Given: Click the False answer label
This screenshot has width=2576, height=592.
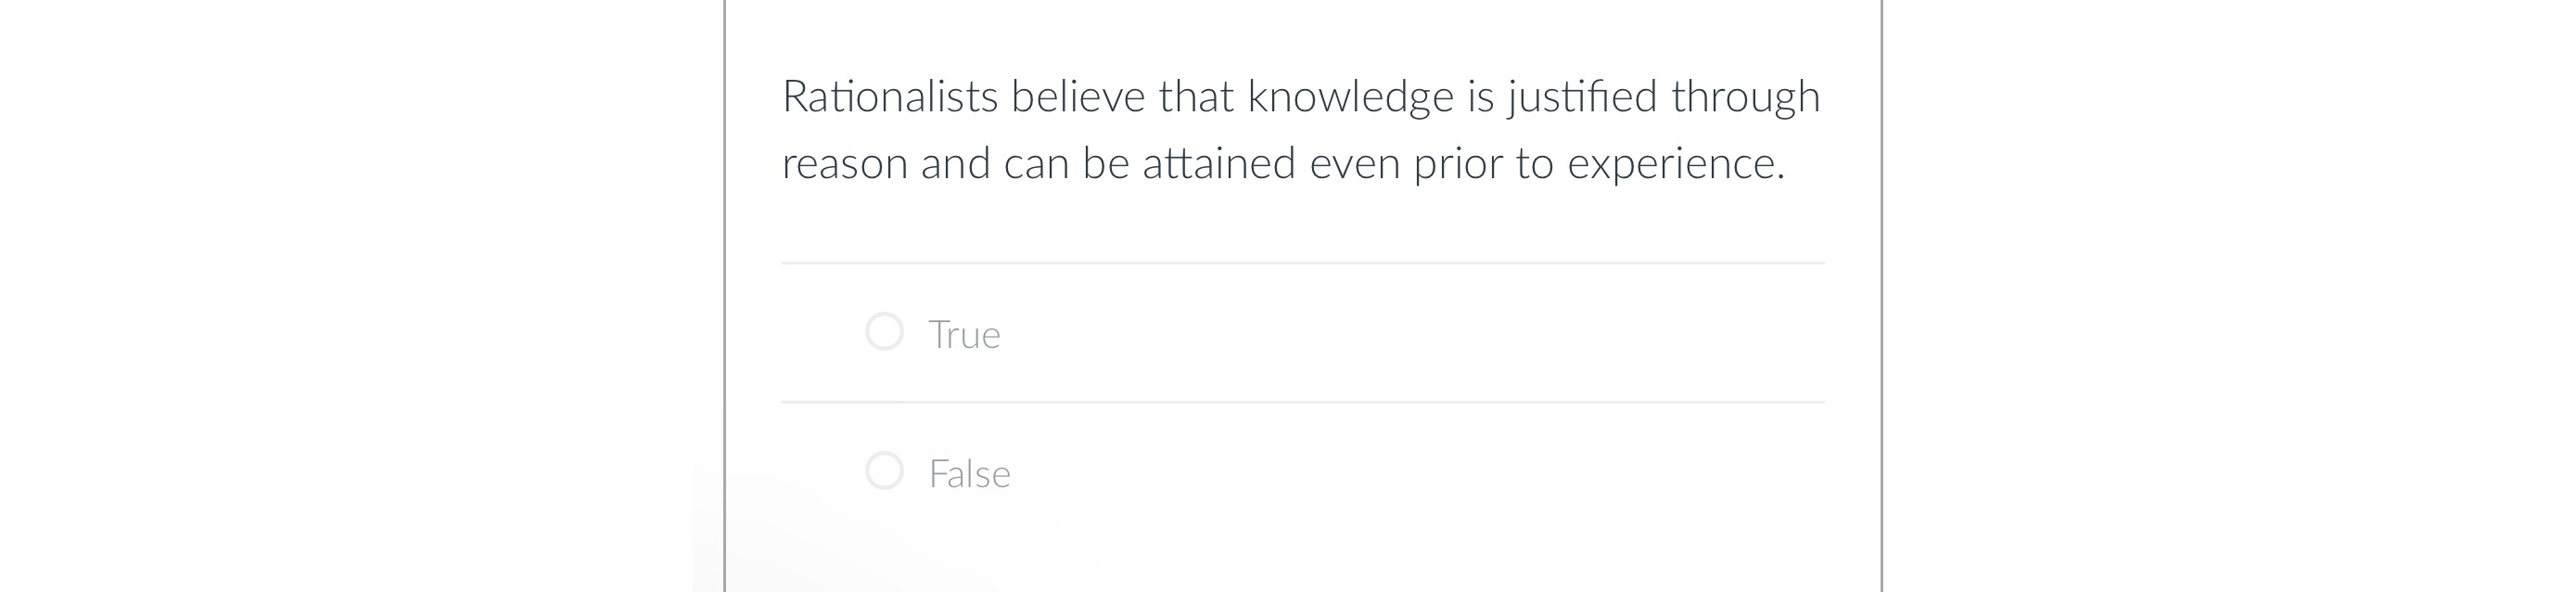Looking at the screenshot, I should 969,473.
